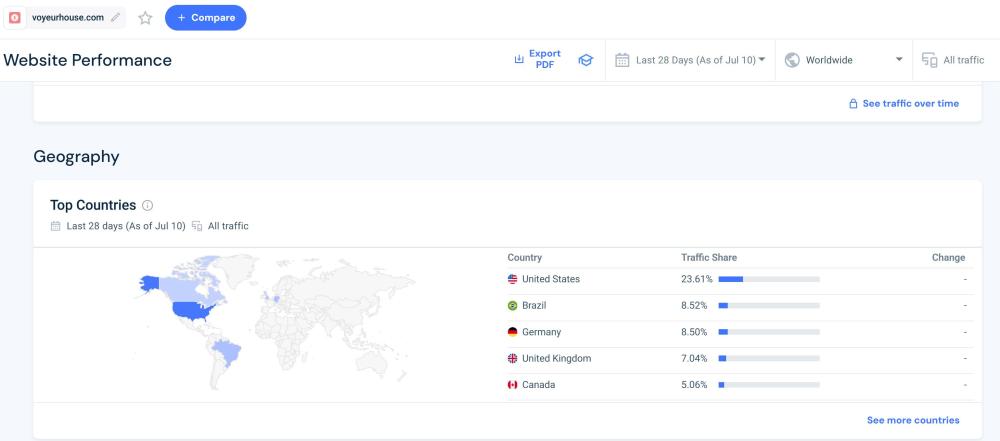Image resolution: width=1000 pixels, height=441 pixels.
Task: Open the graduation cap learning icon
Action: [586, 60]
